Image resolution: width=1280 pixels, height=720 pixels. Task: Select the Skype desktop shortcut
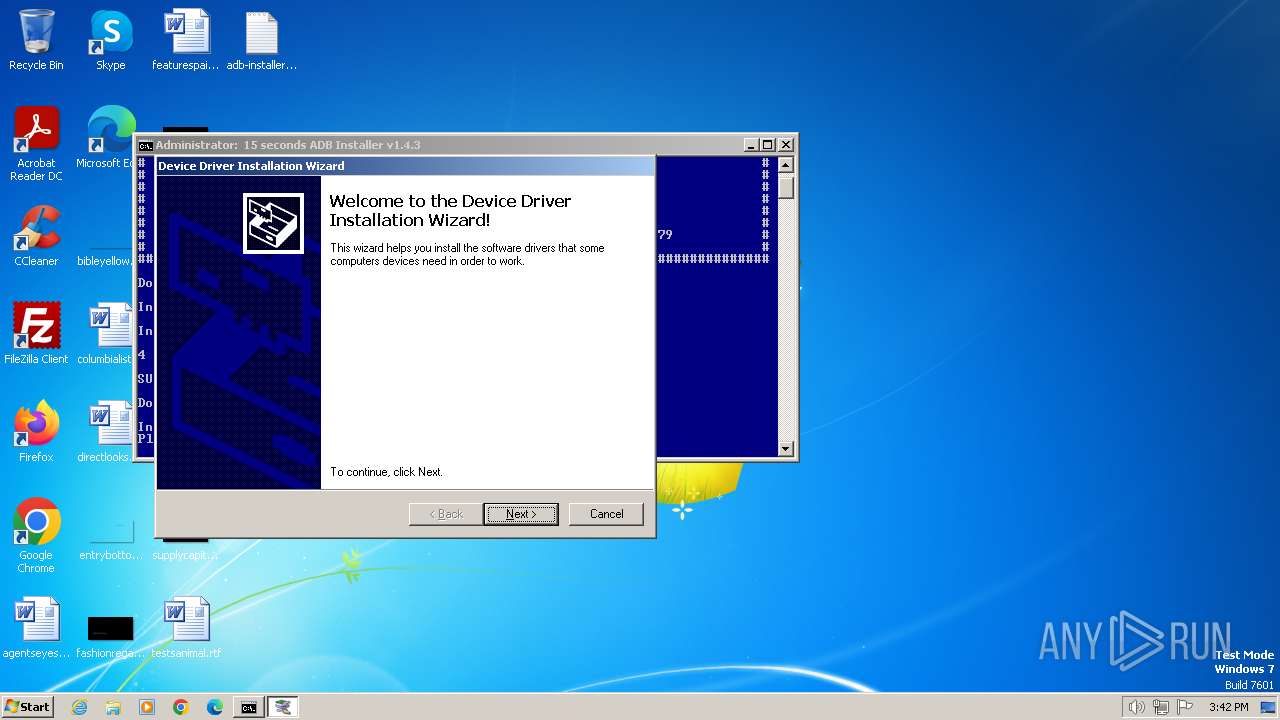coord(110,40)
